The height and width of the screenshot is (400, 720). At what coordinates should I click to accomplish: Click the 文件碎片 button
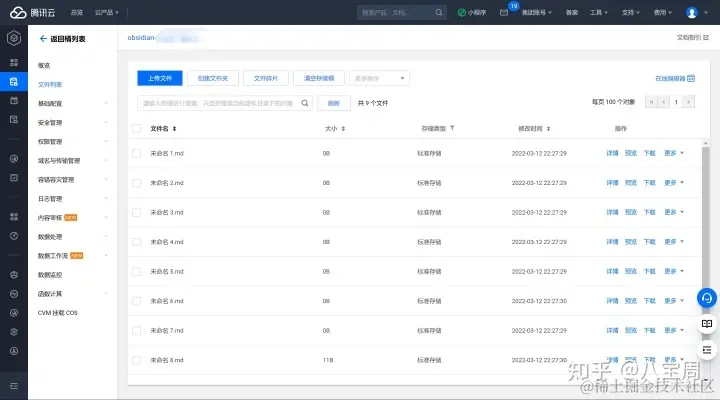click(266, 78)
